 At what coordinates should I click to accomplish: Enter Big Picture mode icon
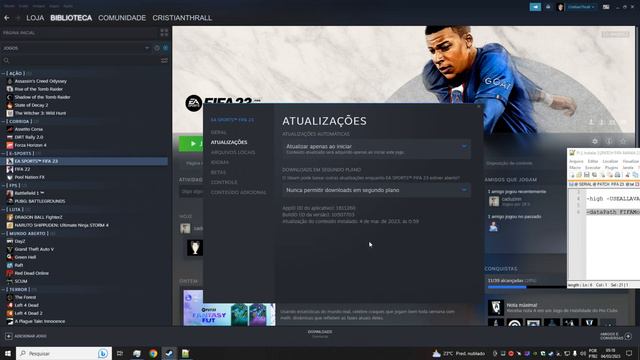point(606,7)
